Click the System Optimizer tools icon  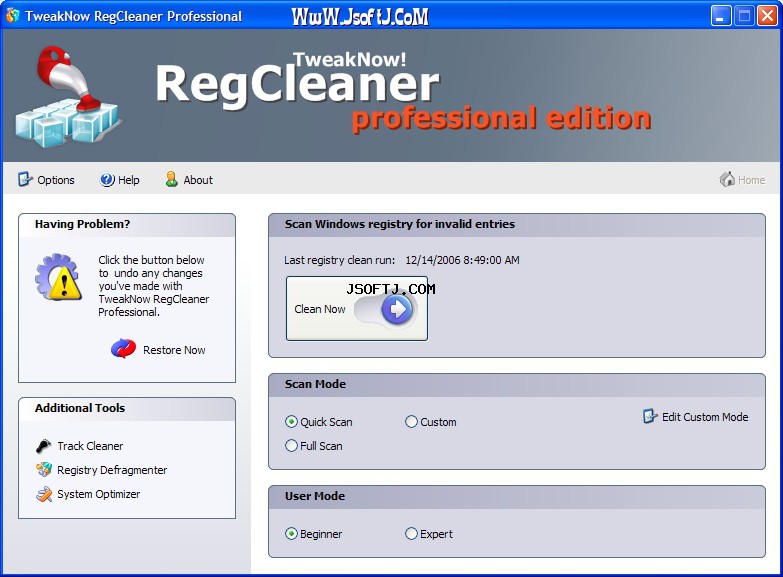[43, 494]
